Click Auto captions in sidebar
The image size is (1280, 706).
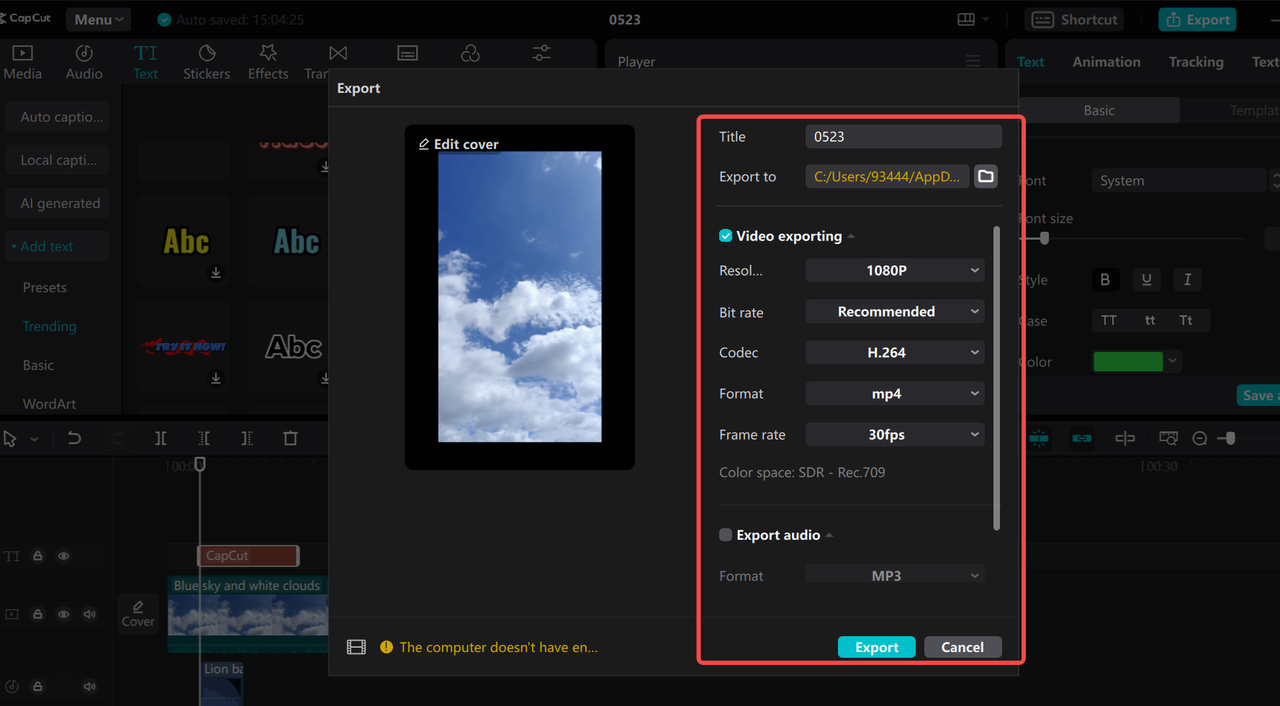tap(57, 117)
